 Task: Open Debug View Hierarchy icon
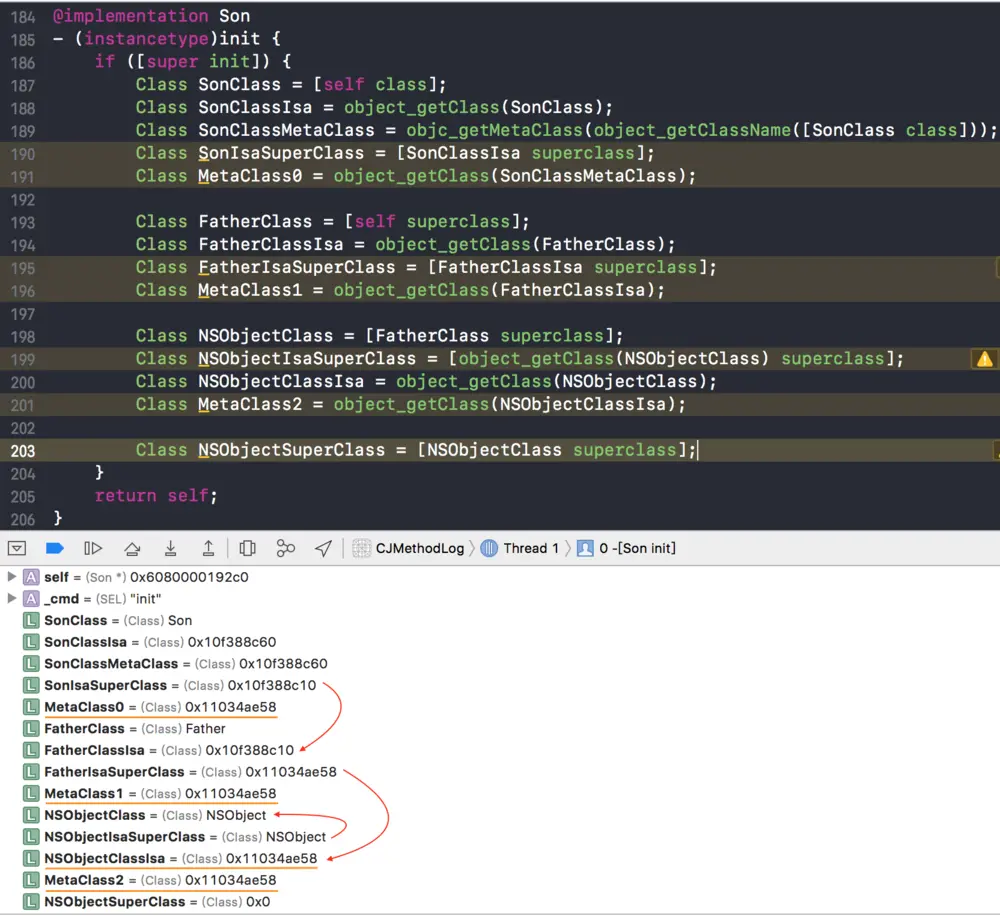pyautogui.click(x=247, y=548)
